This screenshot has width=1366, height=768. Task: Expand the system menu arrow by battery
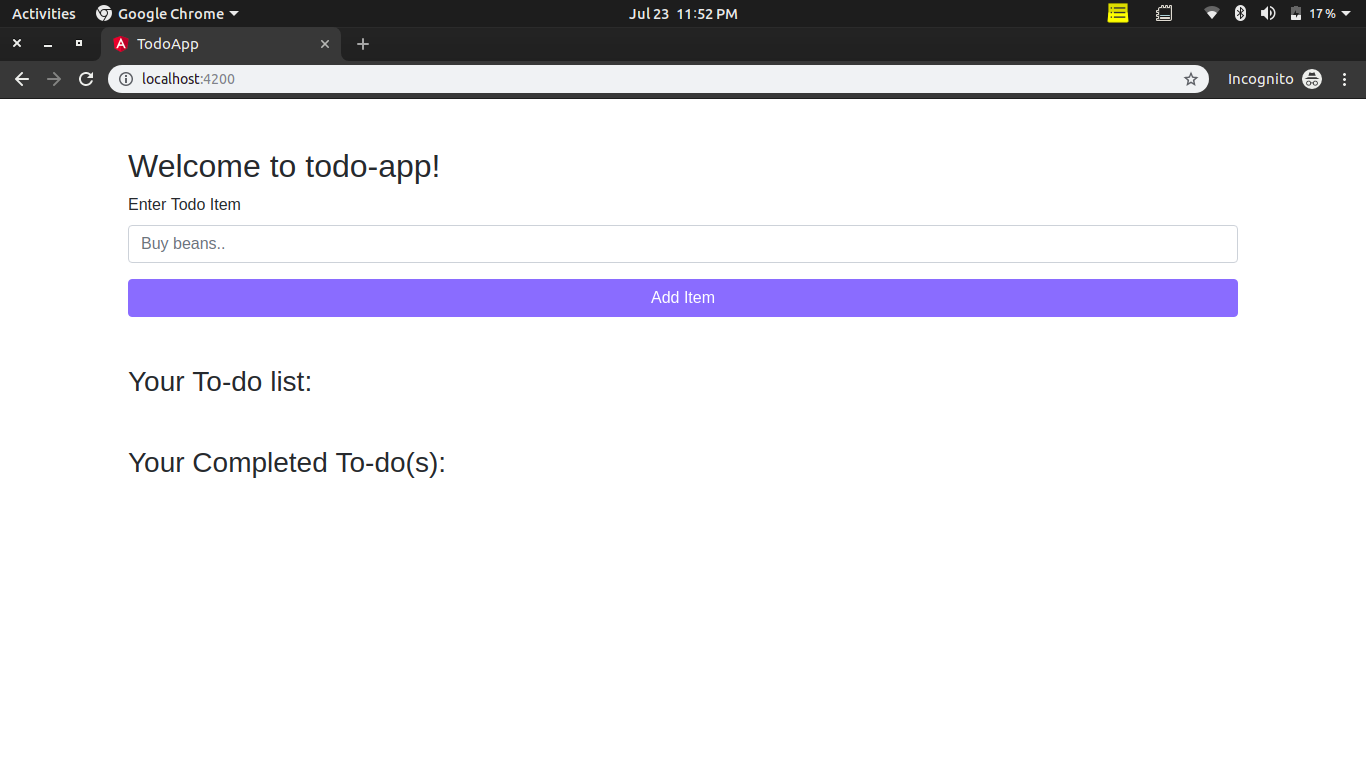click(x=1346, y=13)
